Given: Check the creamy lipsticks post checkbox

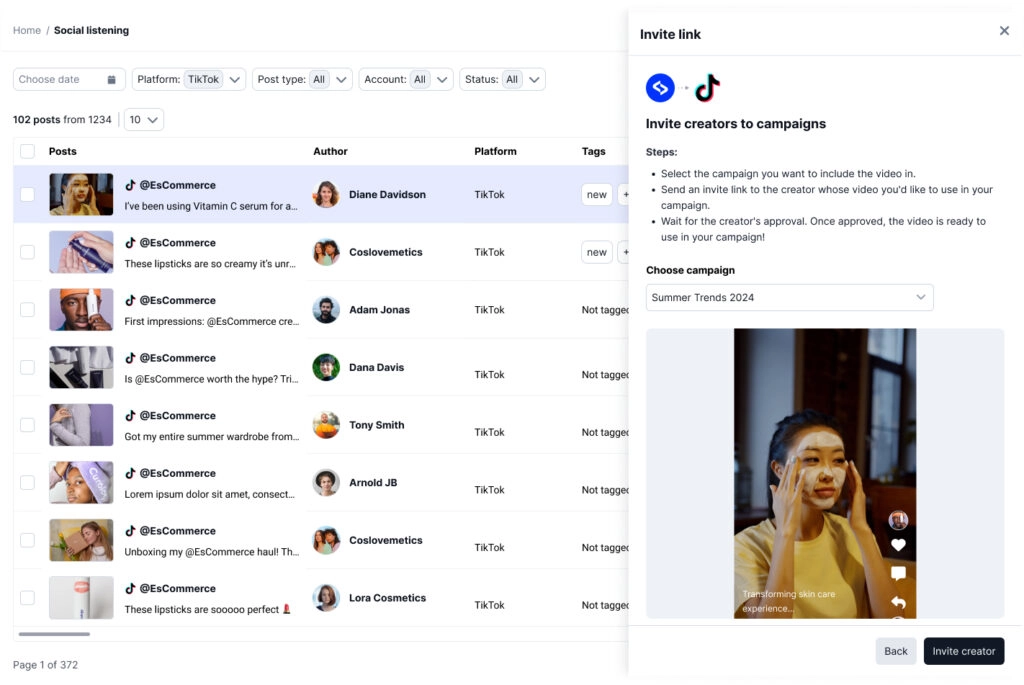Looking at the screenshot, I should (x=27, y=252).
